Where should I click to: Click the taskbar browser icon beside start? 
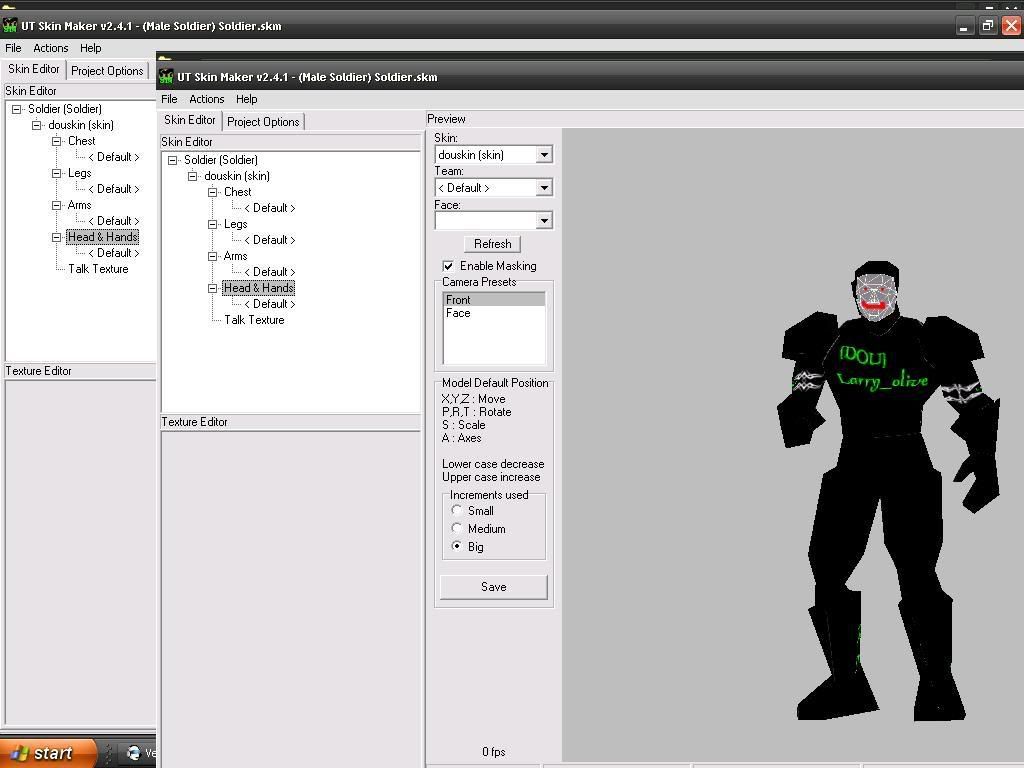point(134,753)
